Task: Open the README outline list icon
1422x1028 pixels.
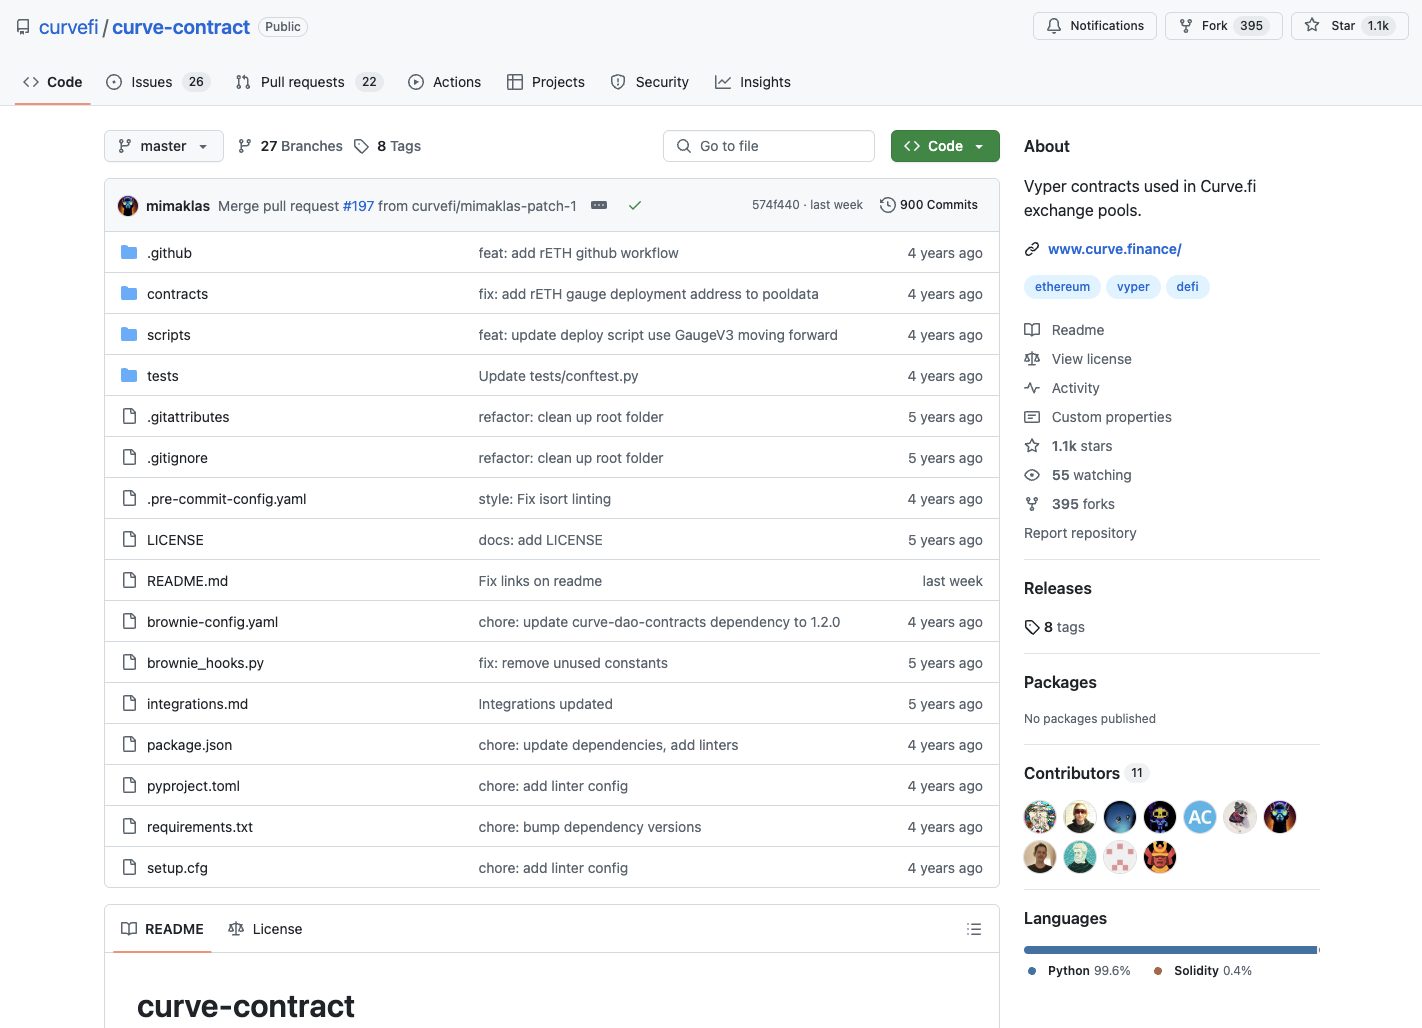Action: tap(974, 929)
